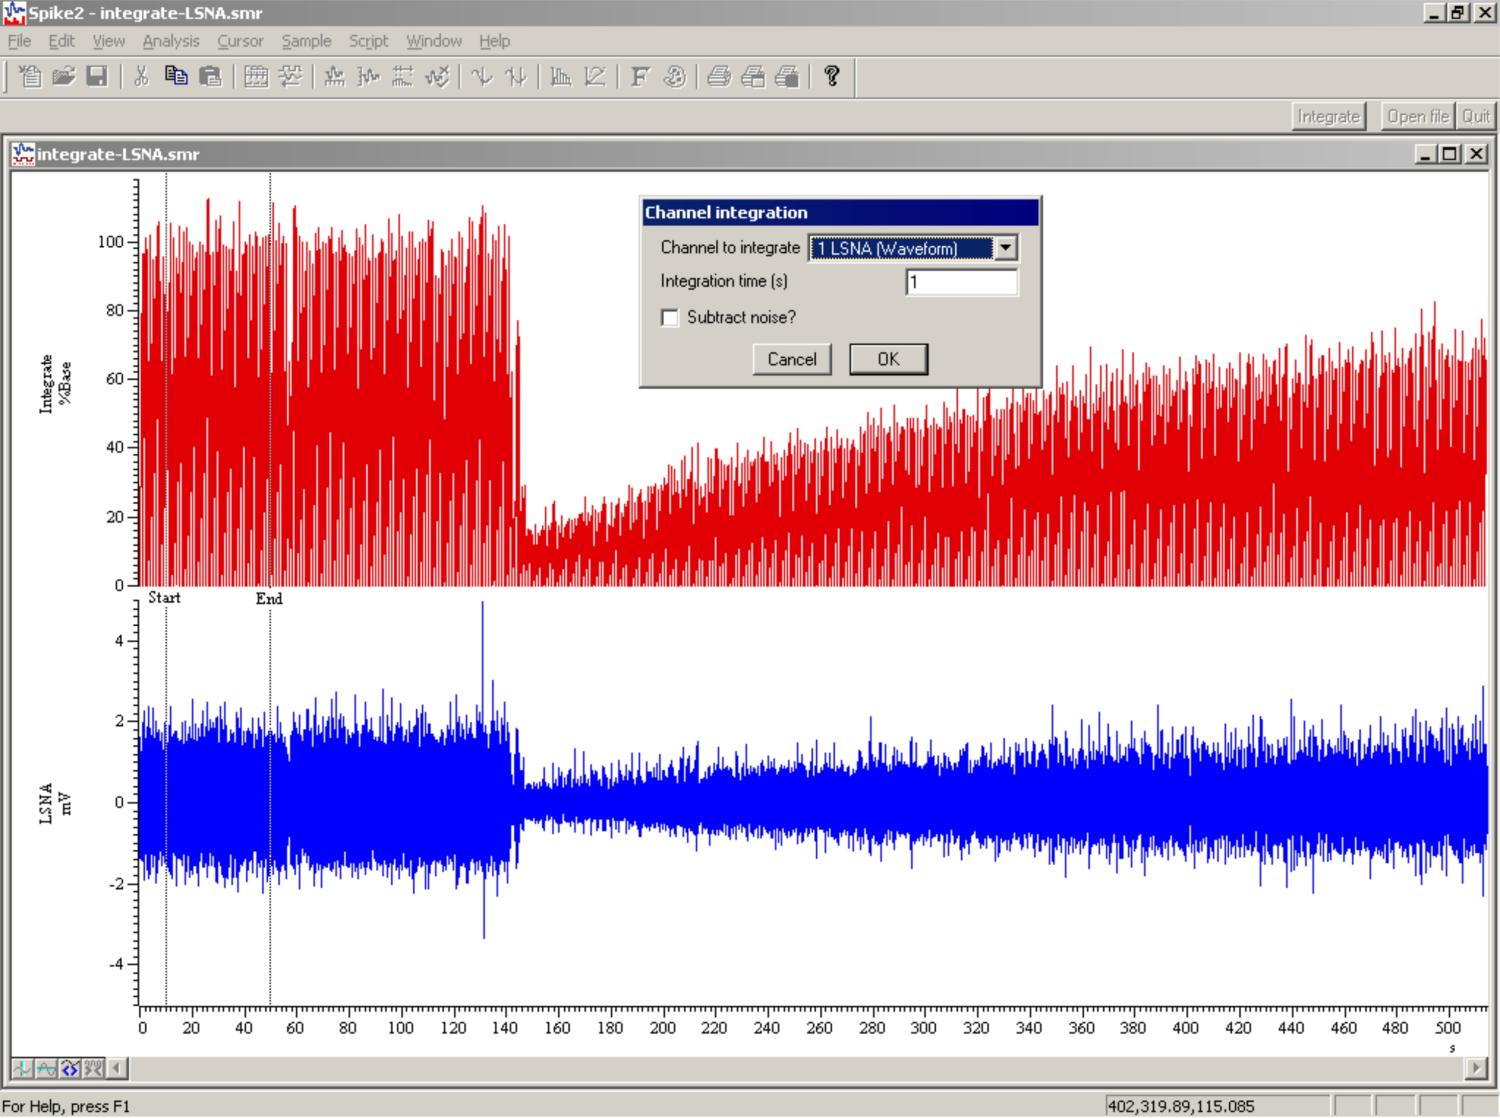1500x1118 pixels.
Task: Open the Sample menu
Action: 306,41
